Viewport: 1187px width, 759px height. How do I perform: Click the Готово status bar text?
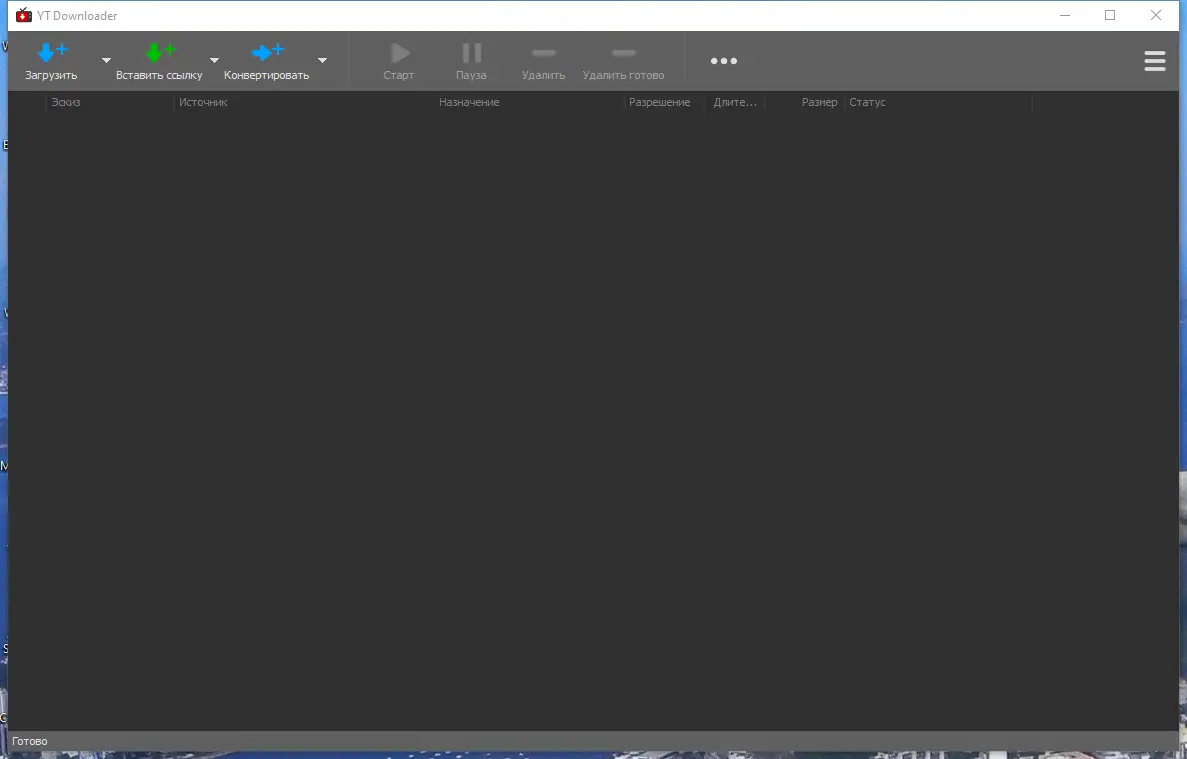click(x=30, y=742)
